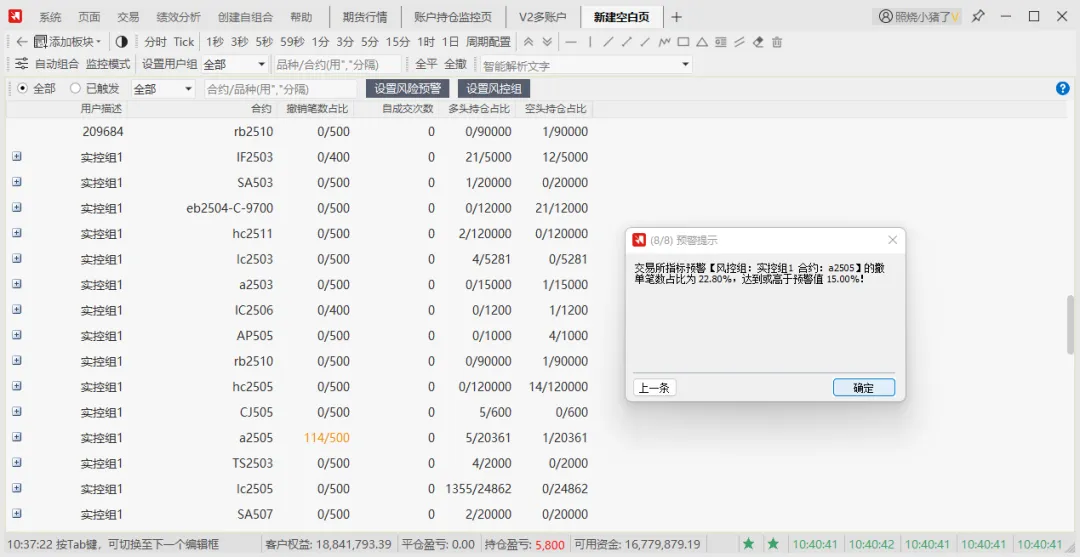
Task: Select the triangle drawing tool
Action: [x=702, y=42]
